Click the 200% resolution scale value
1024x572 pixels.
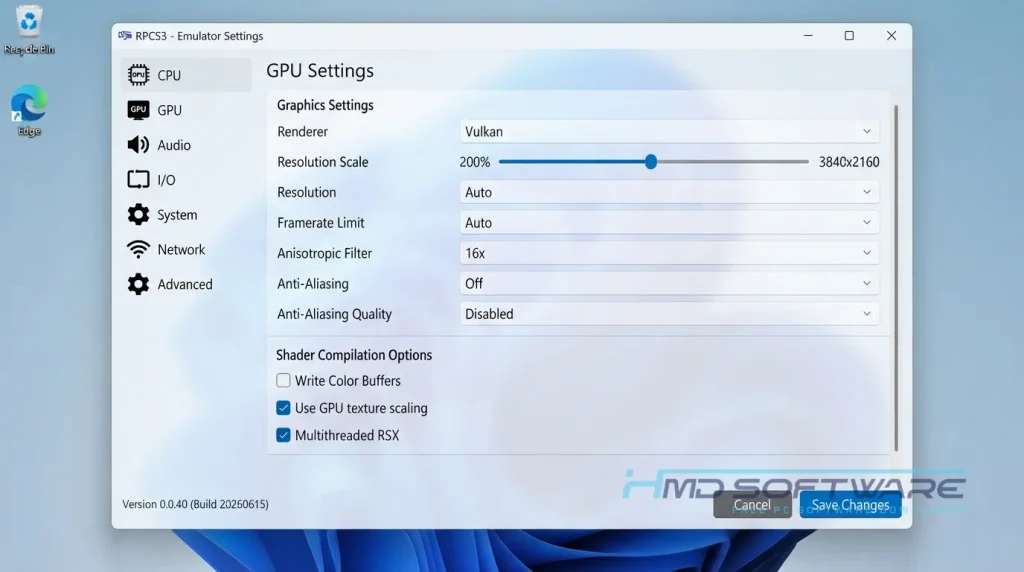[475, 162]
